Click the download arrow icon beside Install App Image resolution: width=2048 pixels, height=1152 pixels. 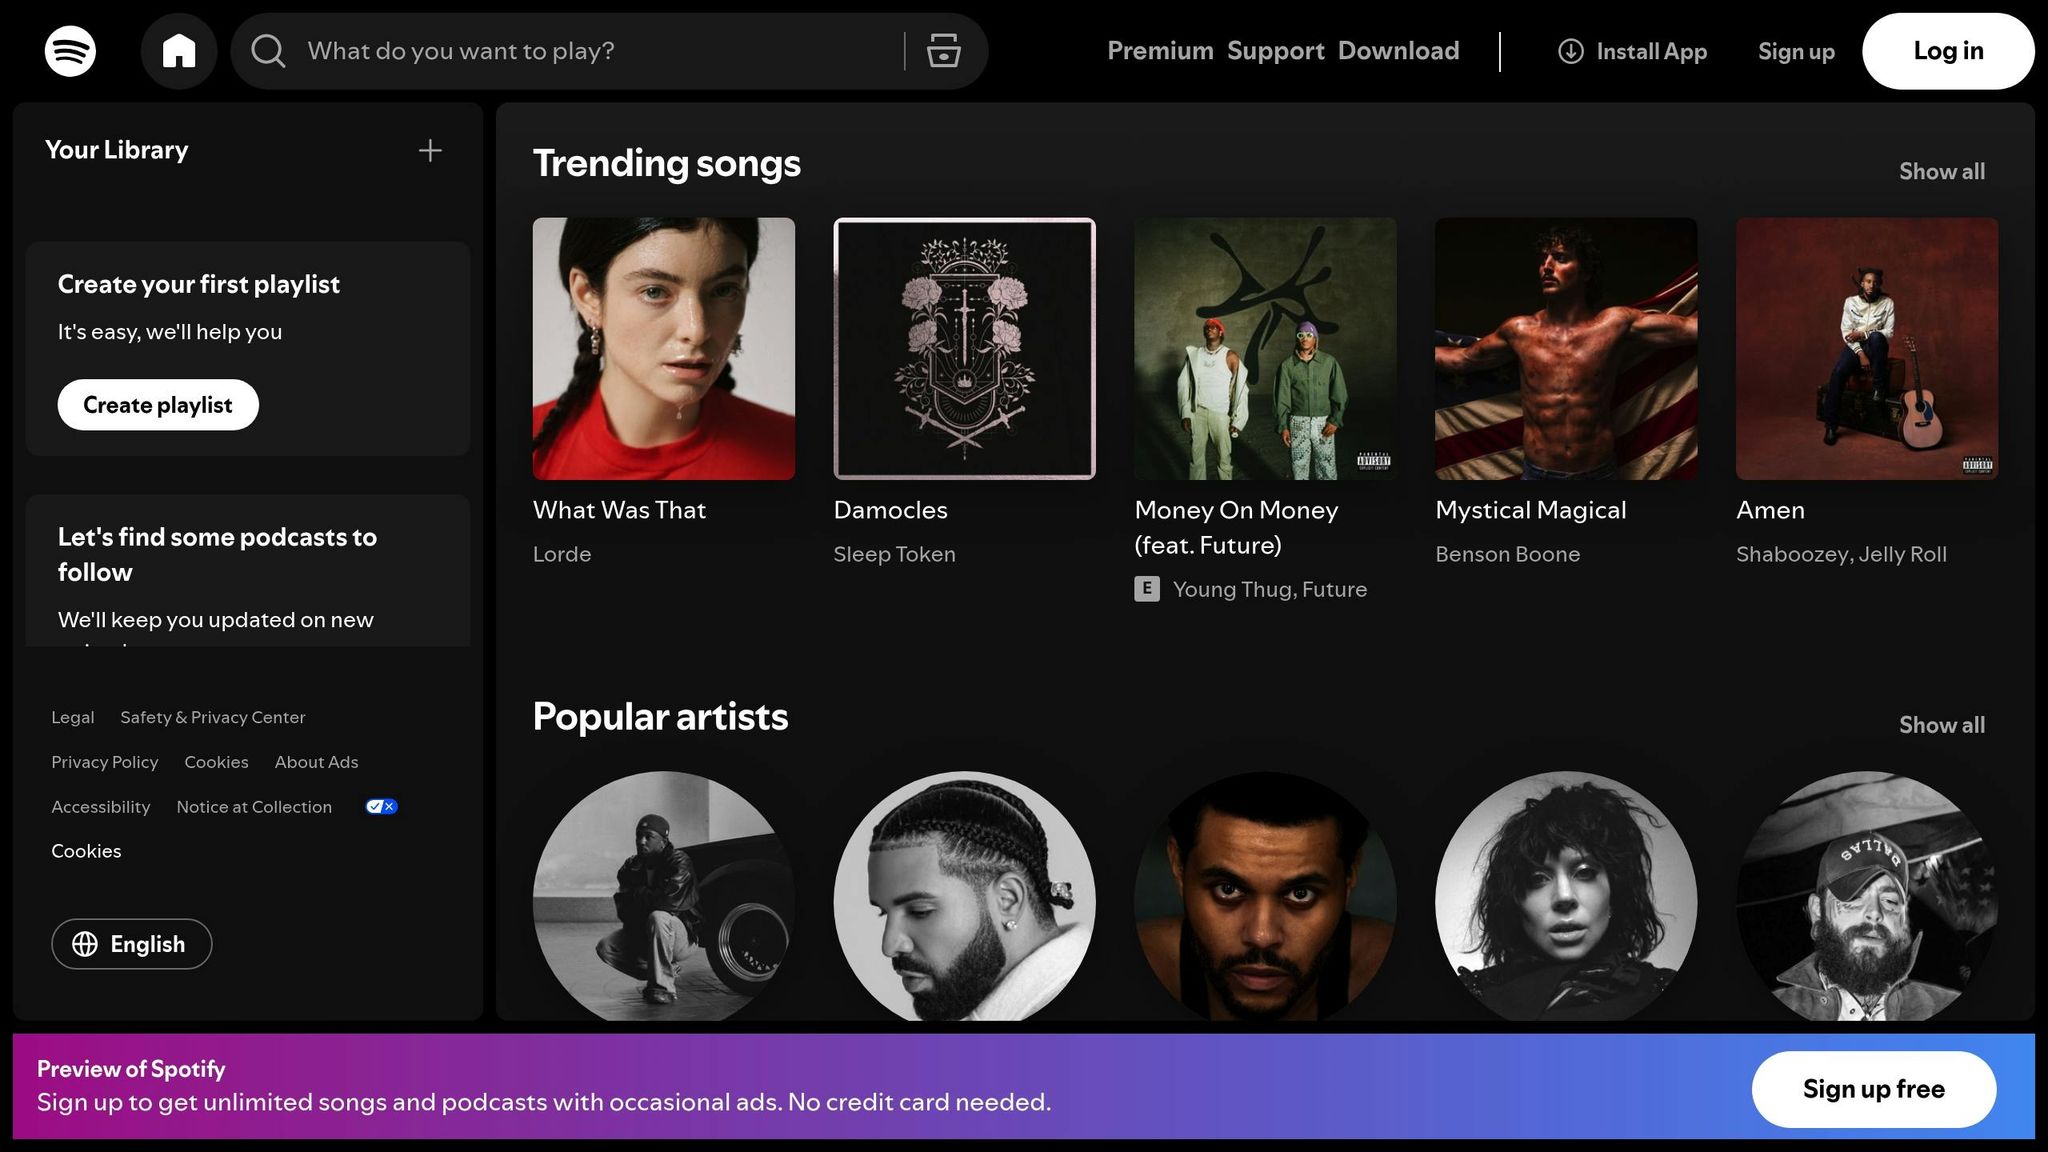(x=1571, y=51)
